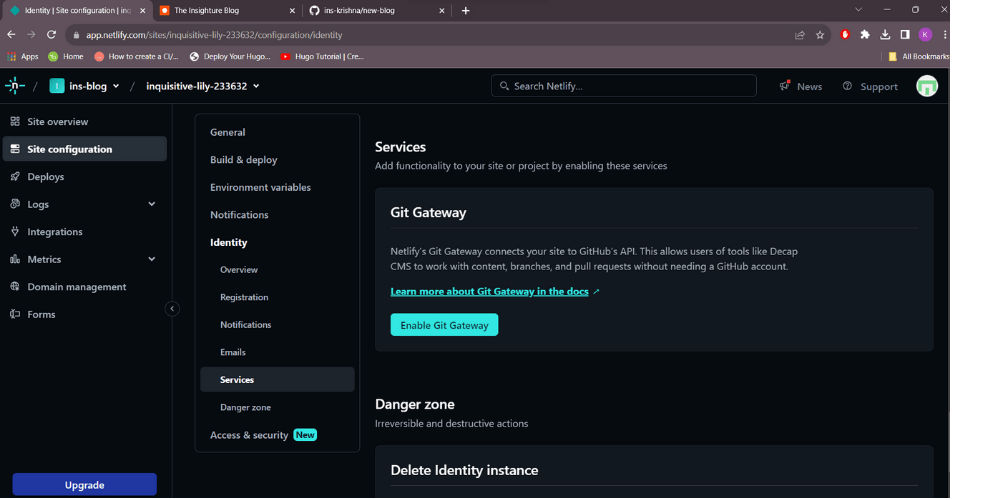
Task: Collapse the sidebar with the arrow handle
Action: click(x=172, y=309)
